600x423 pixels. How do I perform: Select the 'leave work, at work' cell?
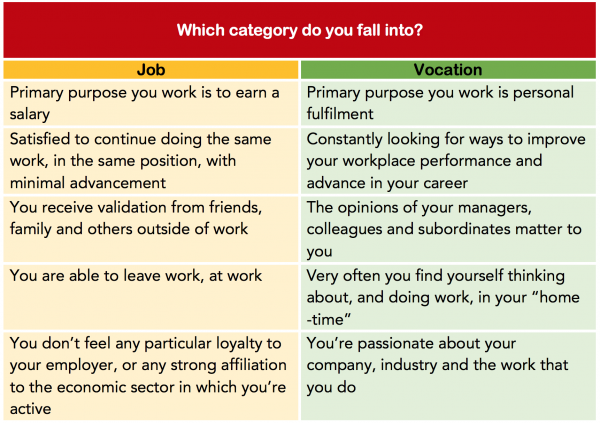coord(150,275)
